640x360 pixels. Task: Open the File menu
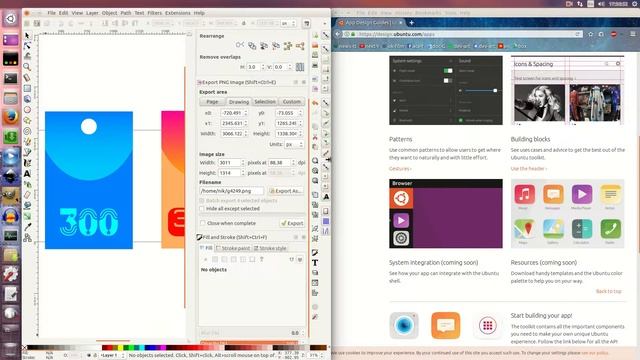click(51, 13)
